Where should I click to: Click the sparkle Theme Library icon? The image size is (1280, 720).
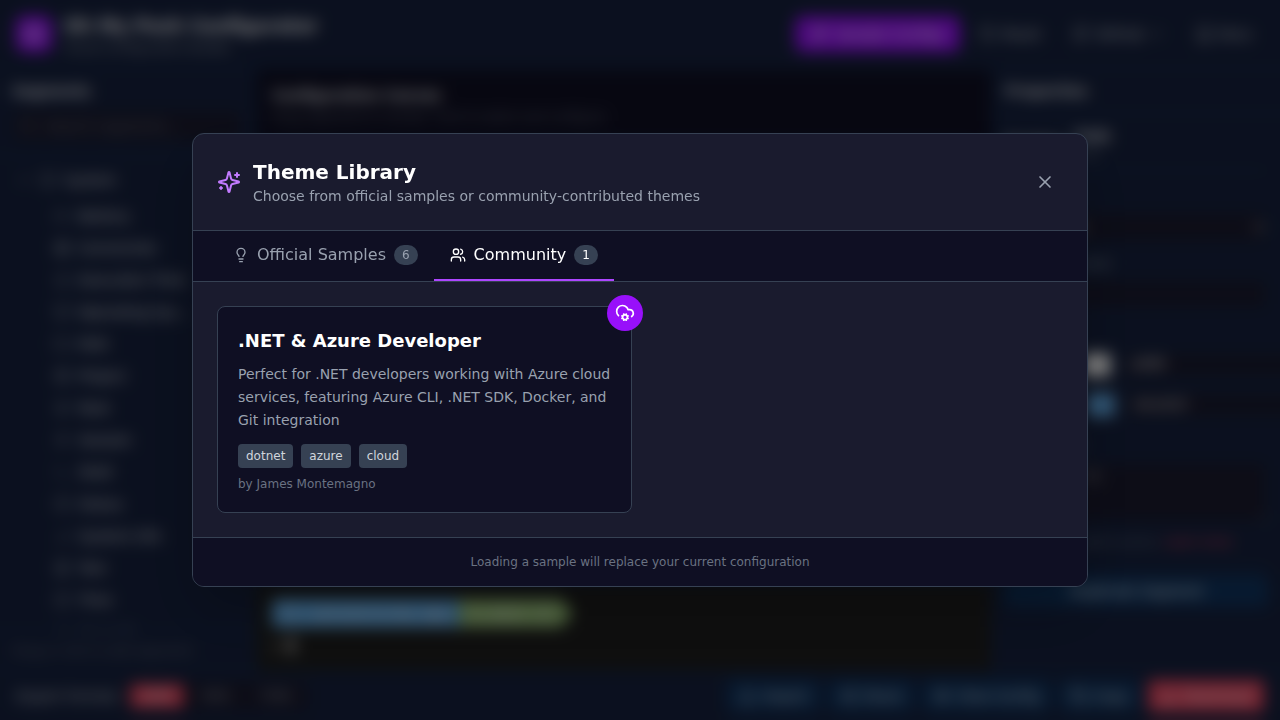point(229,182)
